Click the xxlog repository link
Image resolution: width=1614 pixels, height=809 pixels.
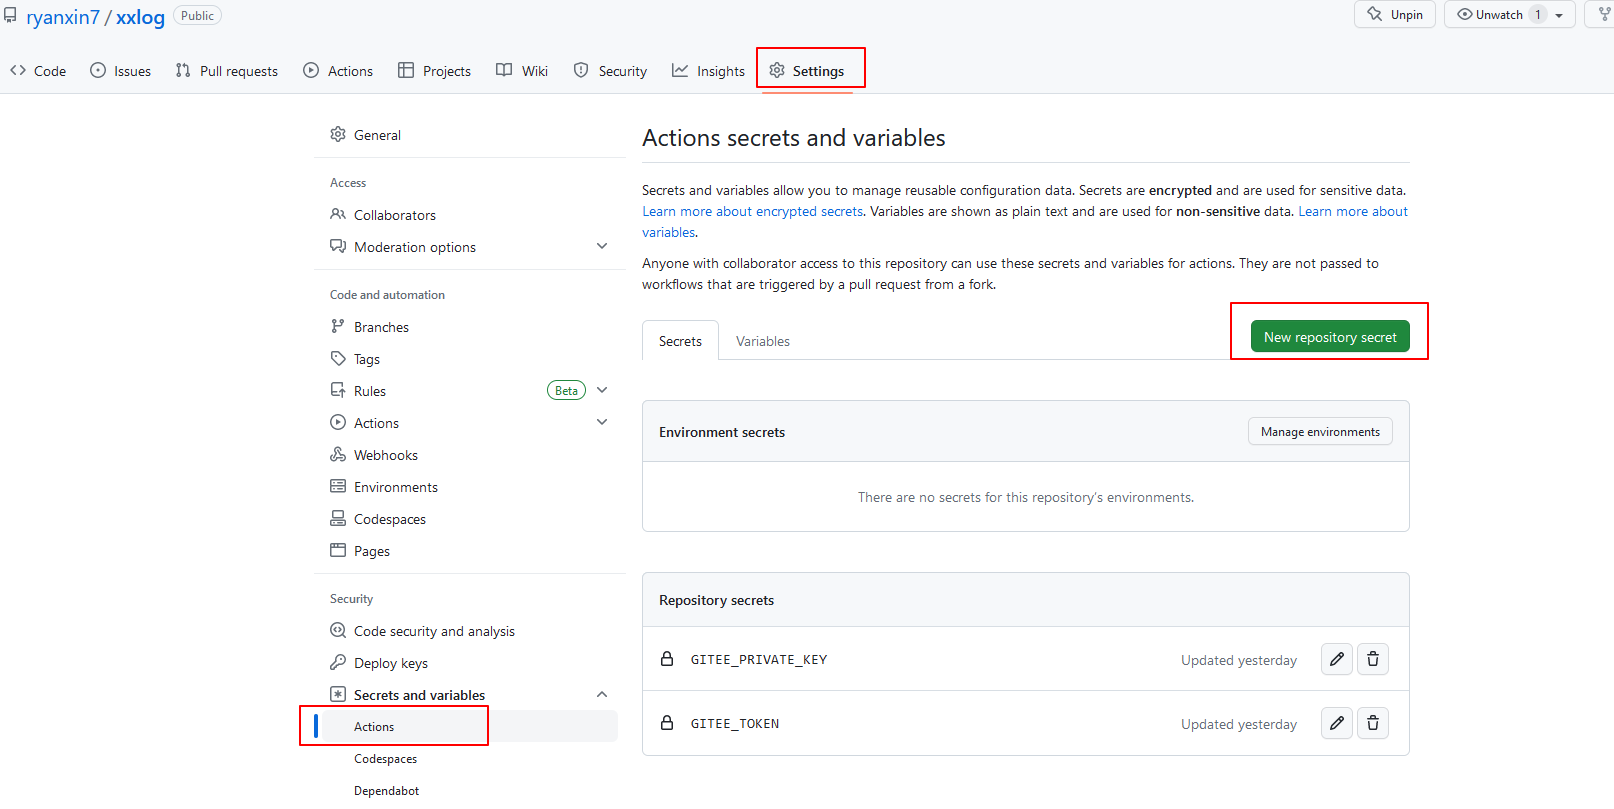pos(140,17)
